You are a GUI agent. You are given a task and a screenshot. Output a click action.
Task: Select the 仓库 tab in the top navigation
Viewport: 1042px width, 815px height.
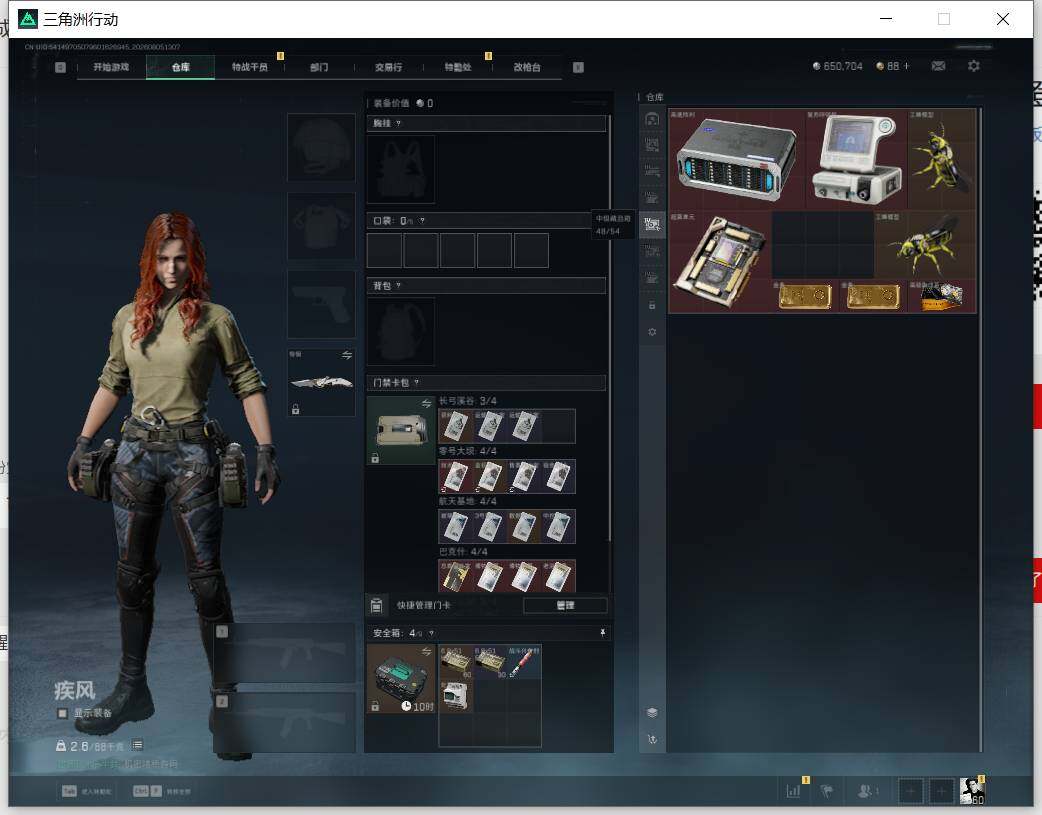(x=181, y=67)
